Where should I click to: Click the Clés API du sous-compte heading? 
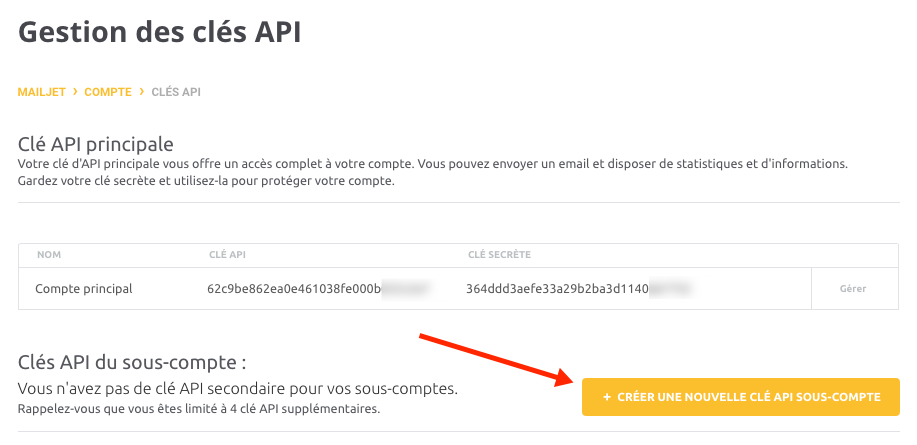132,363
